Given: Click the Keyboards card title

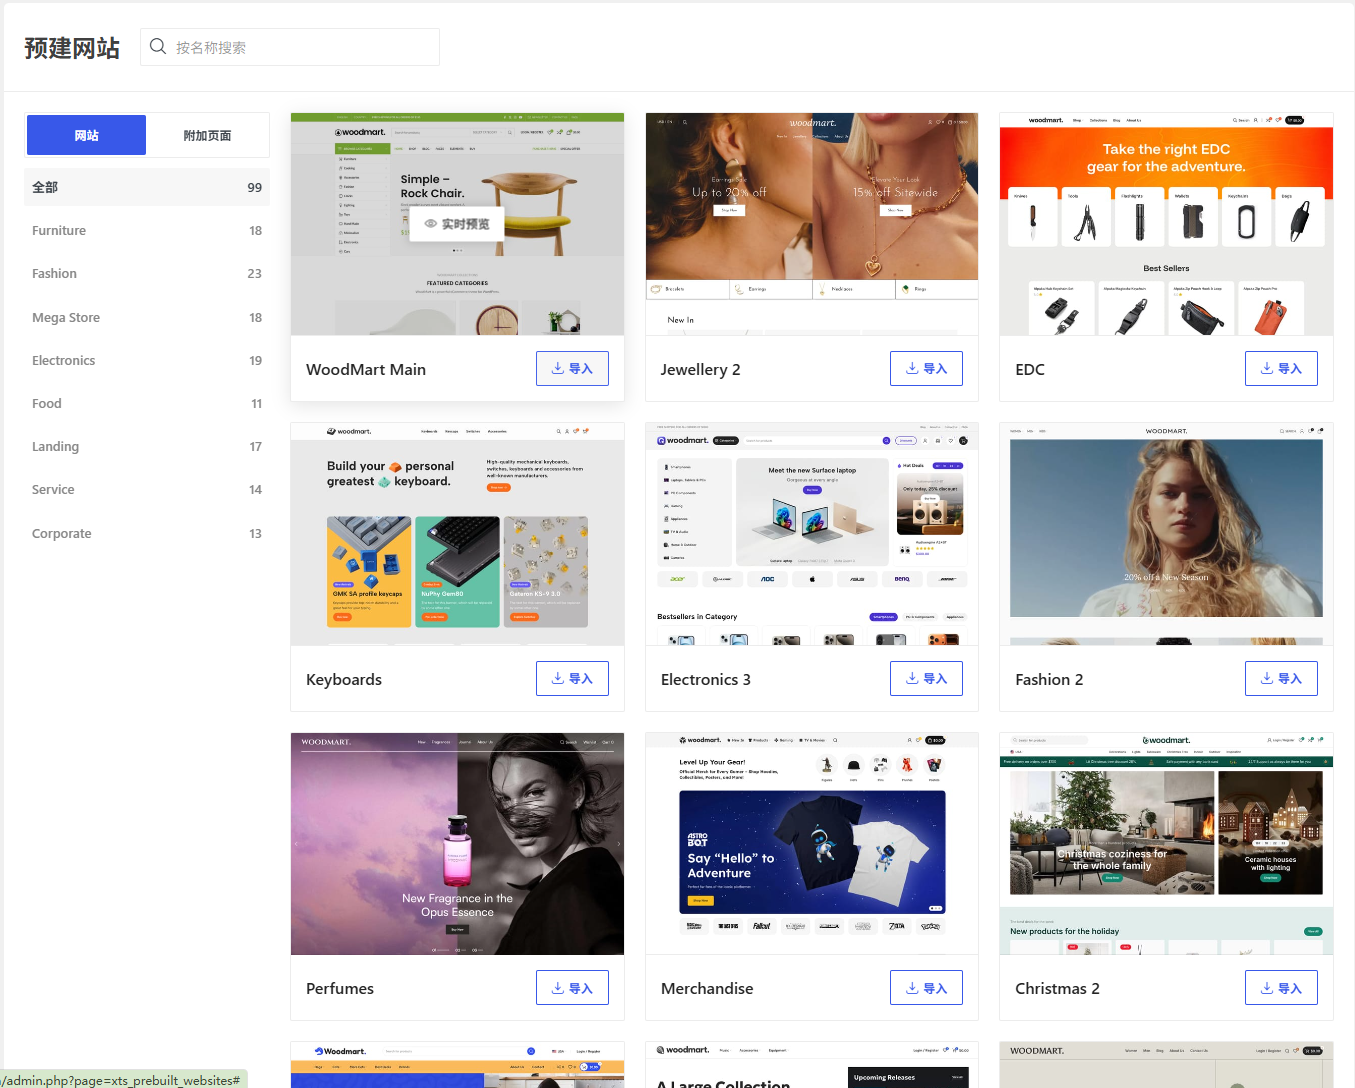Looking at the screenshot, I should (344, 680).
